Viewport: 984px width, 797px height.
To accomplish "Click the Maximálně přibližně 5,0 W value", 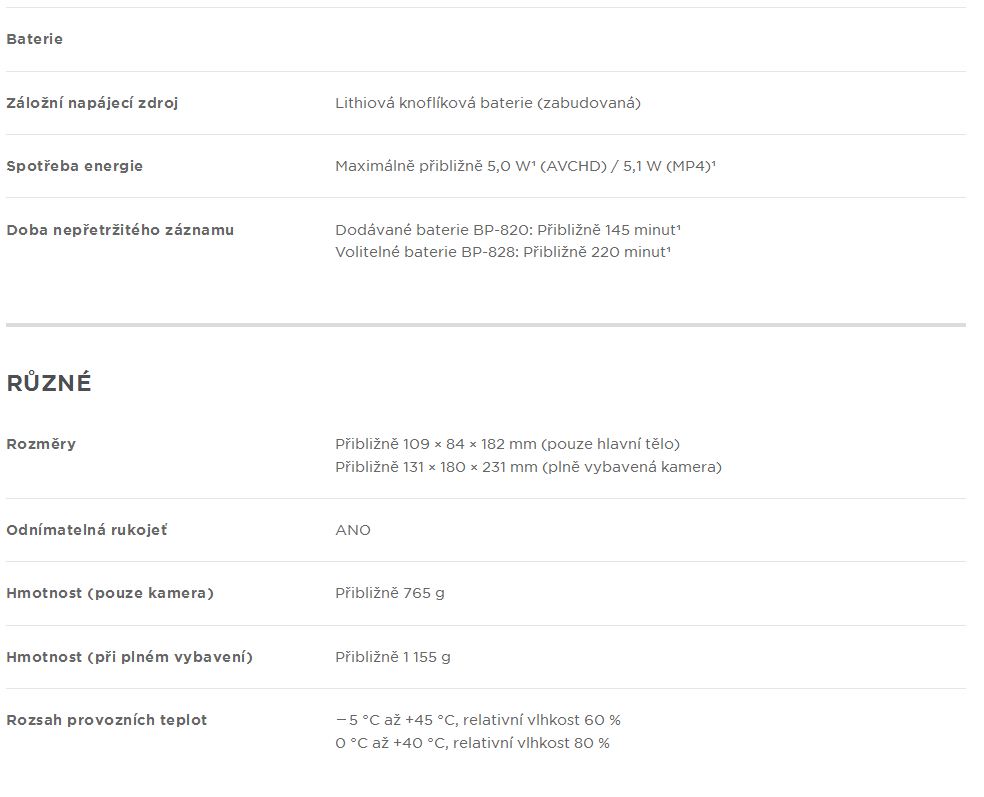I will (525, 166).
